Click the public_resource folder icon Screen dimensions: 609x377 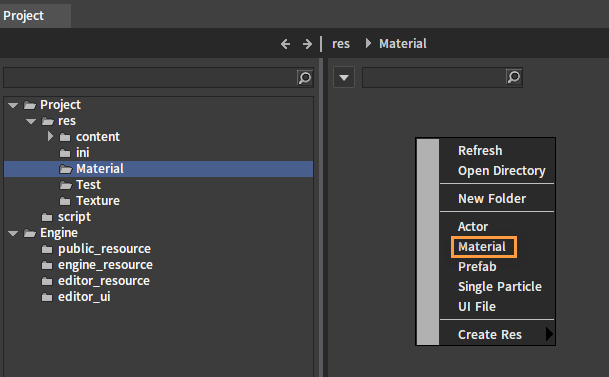pyautogui.click(x=47, y=249)
